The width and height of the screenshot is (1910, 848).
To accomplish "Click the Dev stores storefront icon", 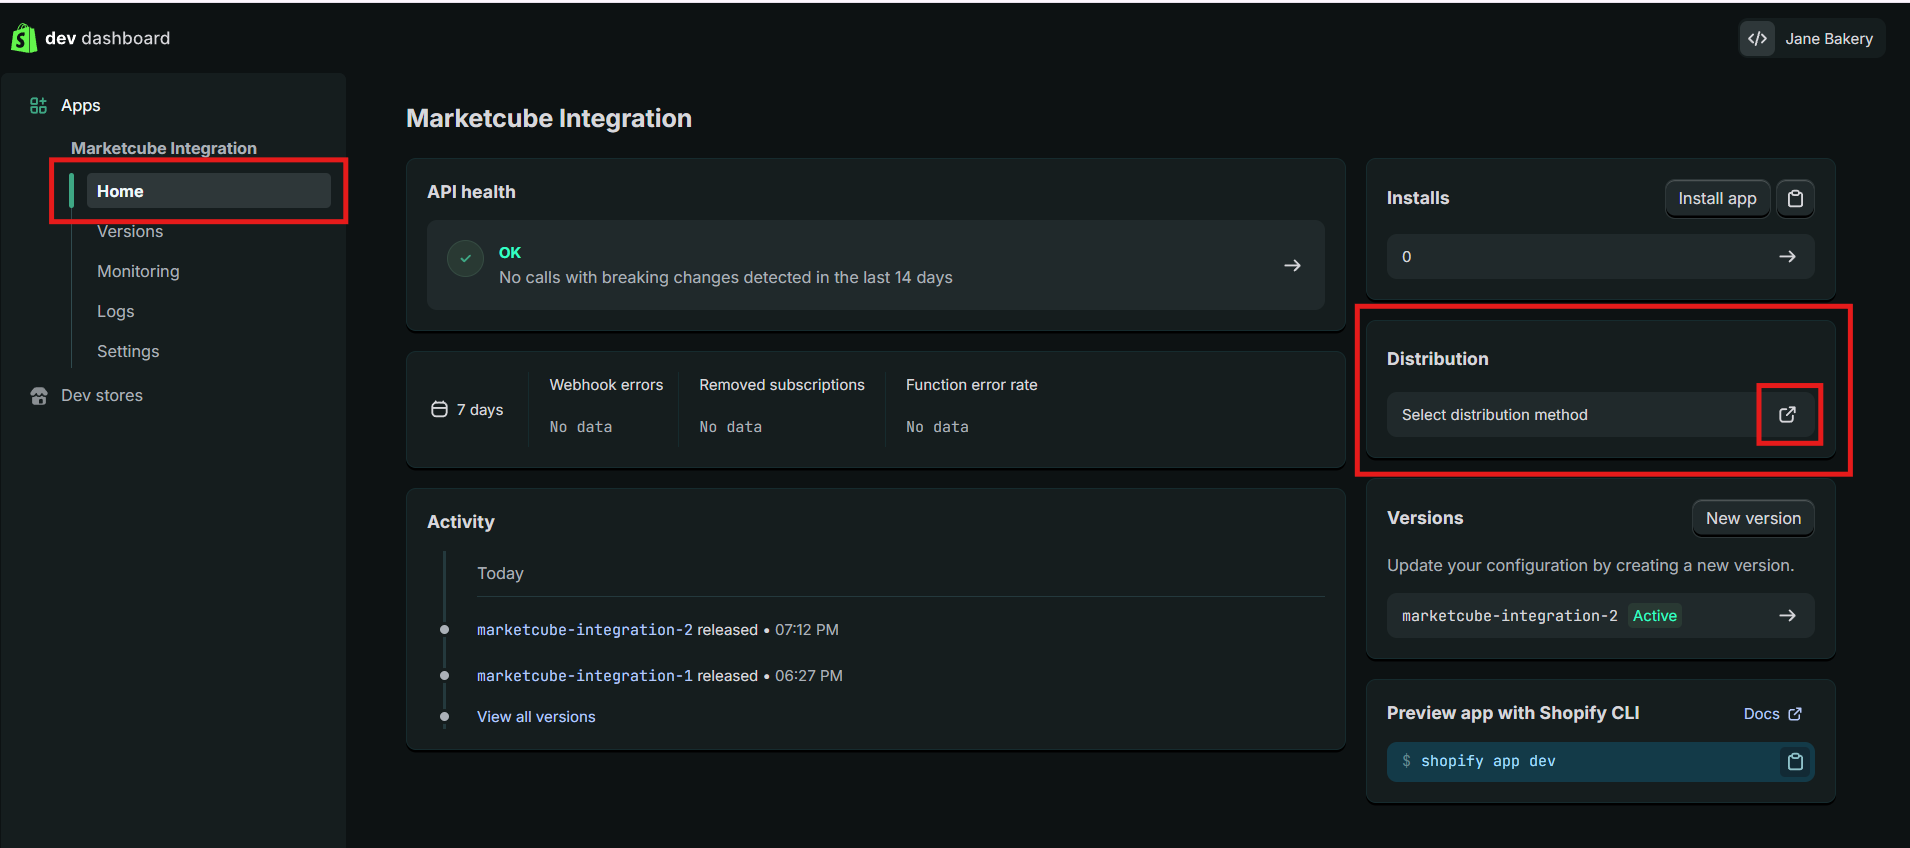I will (x=39, y=396).
